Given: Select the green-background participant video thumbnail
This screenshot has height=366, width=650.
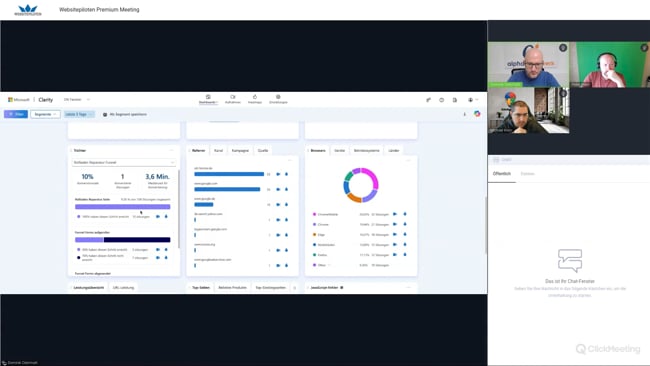Looking at the screenshot, I should click(609, 64).
